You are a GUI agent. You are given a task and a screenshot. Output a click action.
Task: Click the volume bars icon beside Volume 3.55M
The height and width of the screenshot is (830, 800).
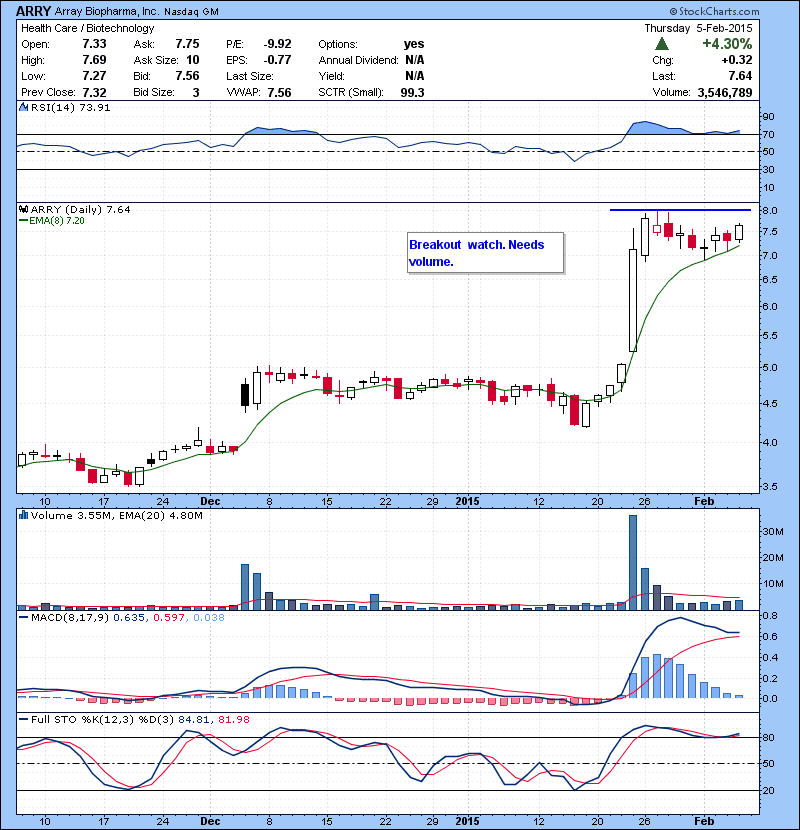click(x=24, y=515)
